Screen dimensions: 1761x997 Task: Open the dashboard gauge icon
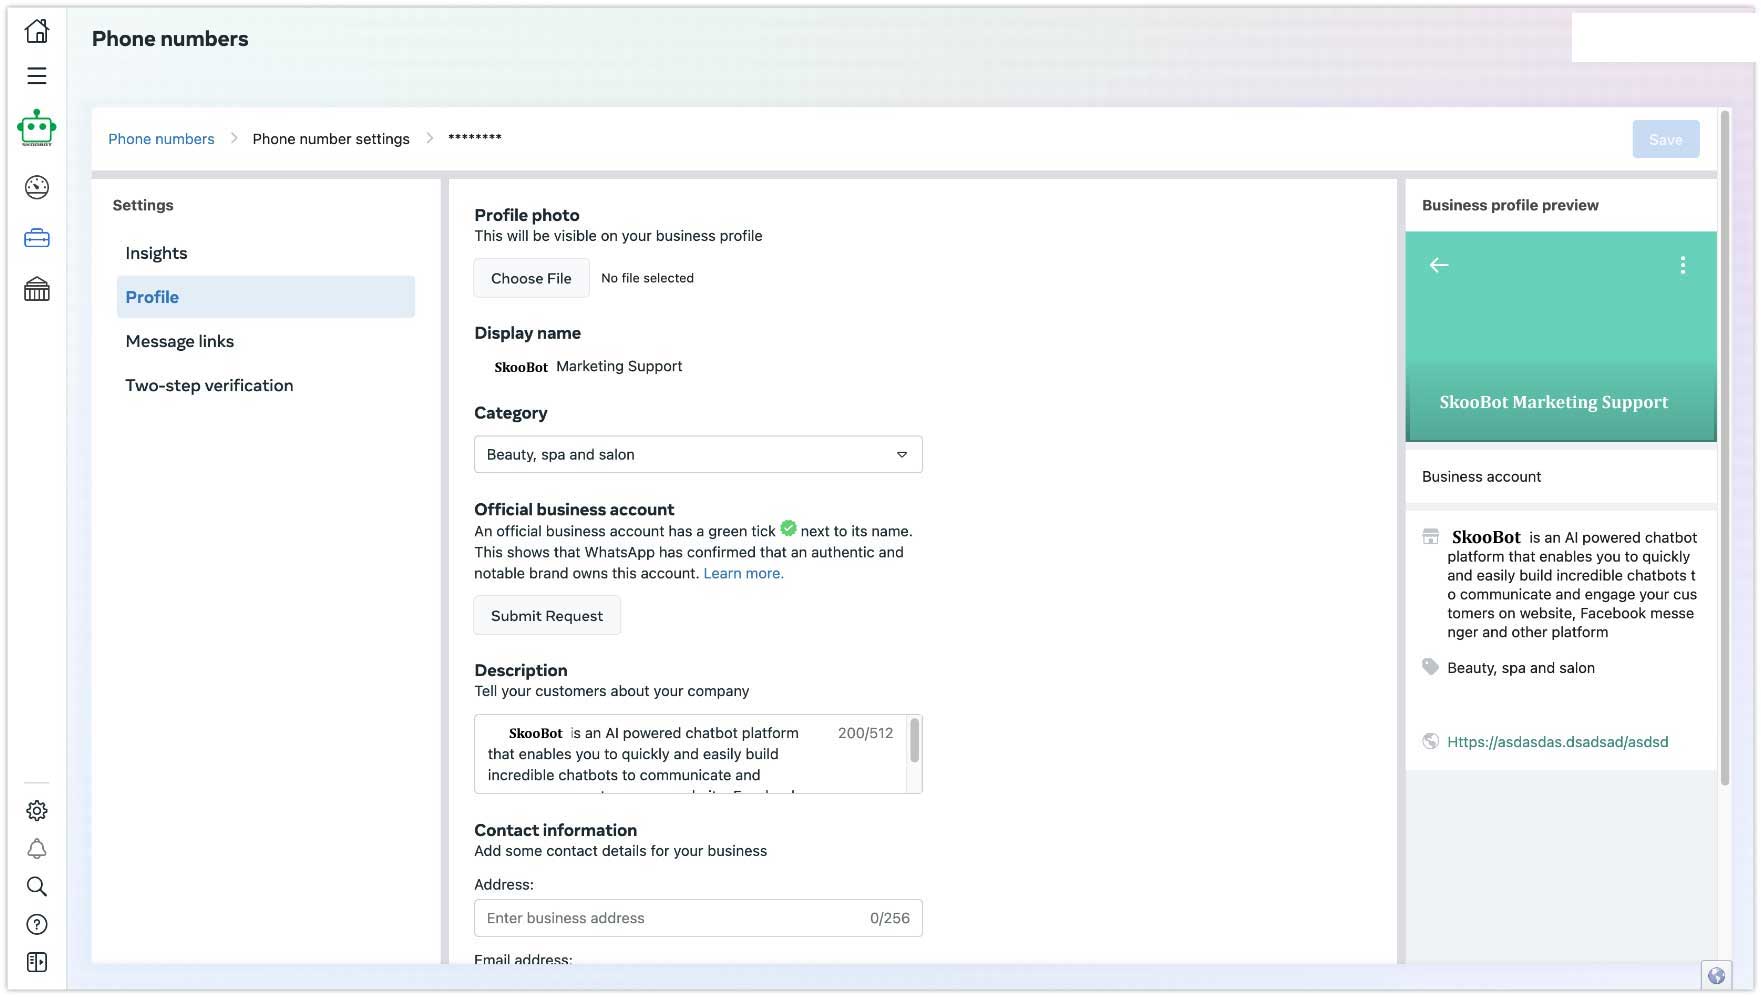pos(37,187)
